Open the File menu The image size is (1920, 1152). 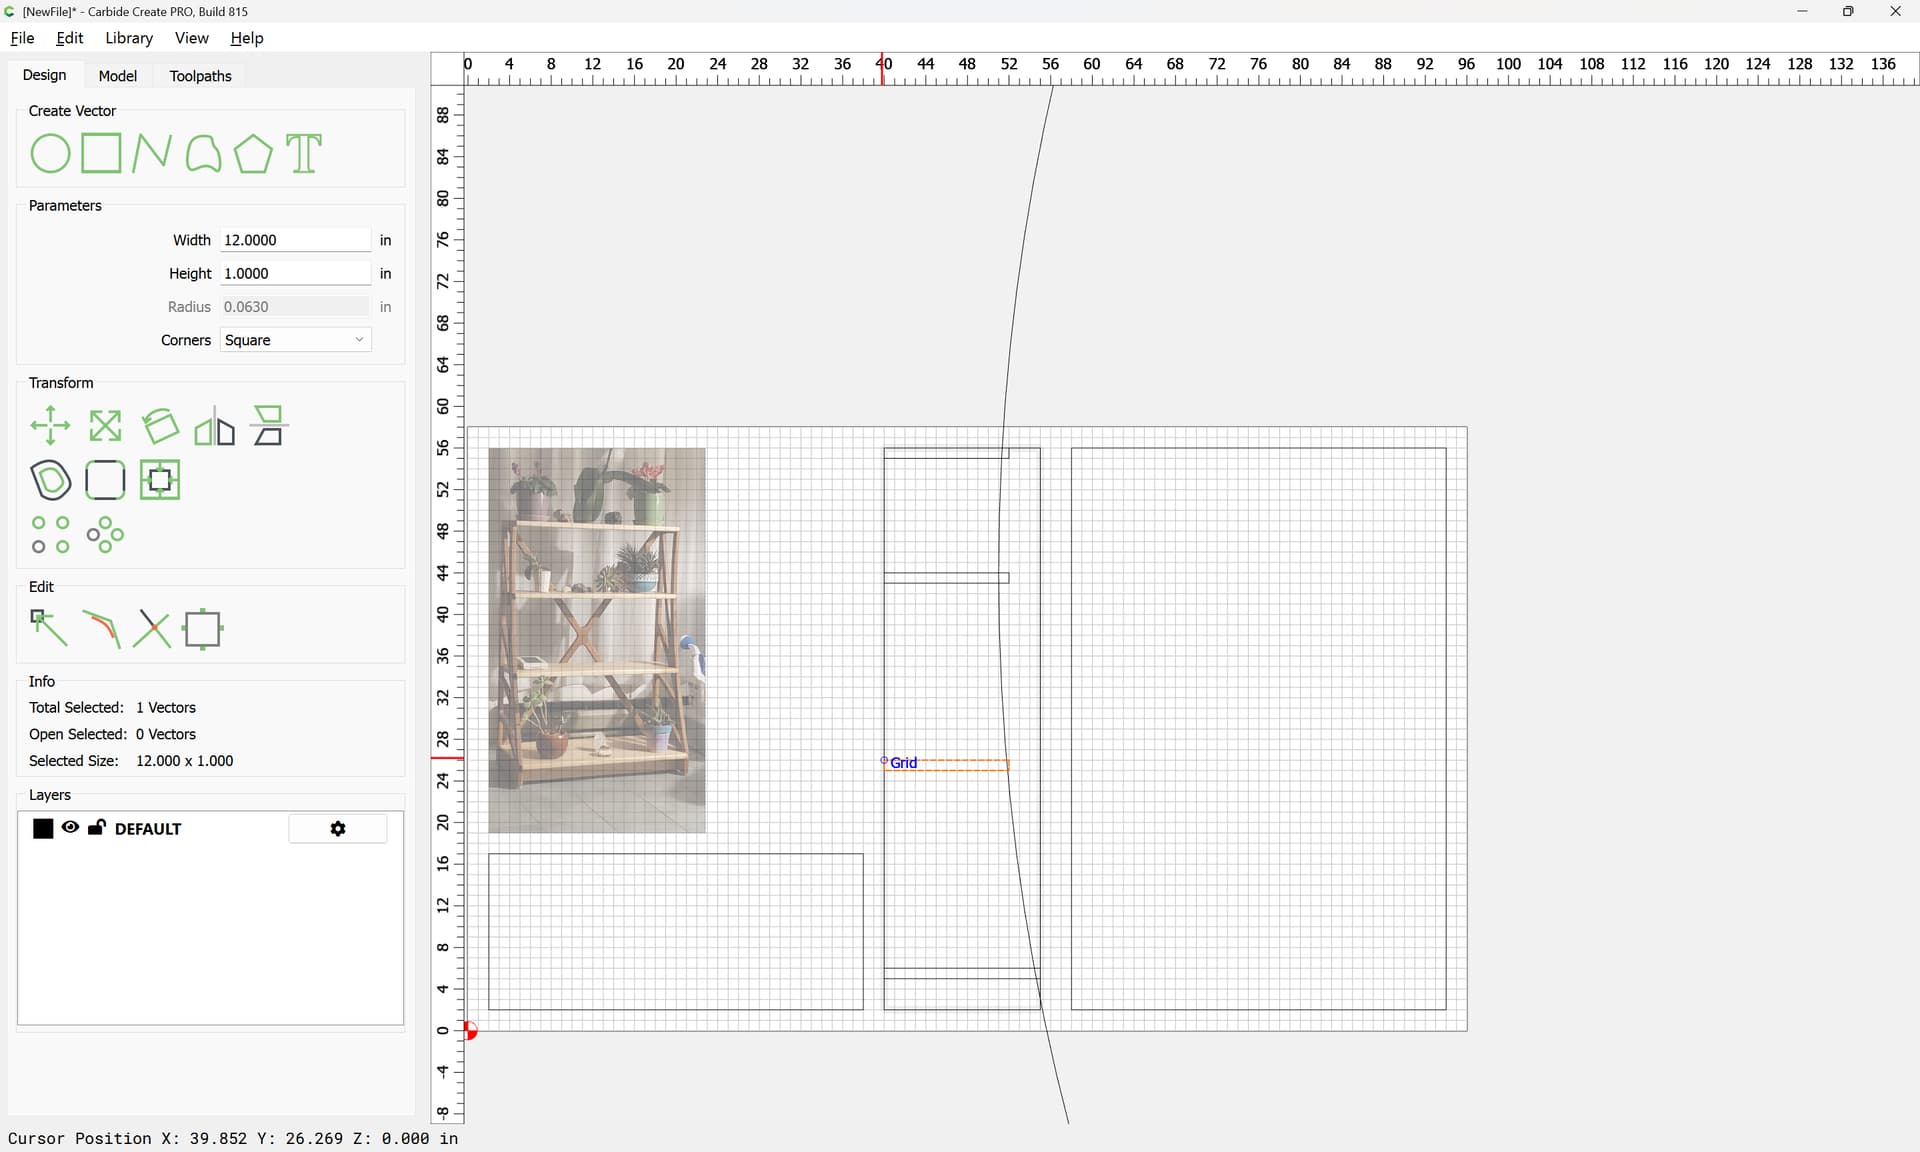(22, 38)
